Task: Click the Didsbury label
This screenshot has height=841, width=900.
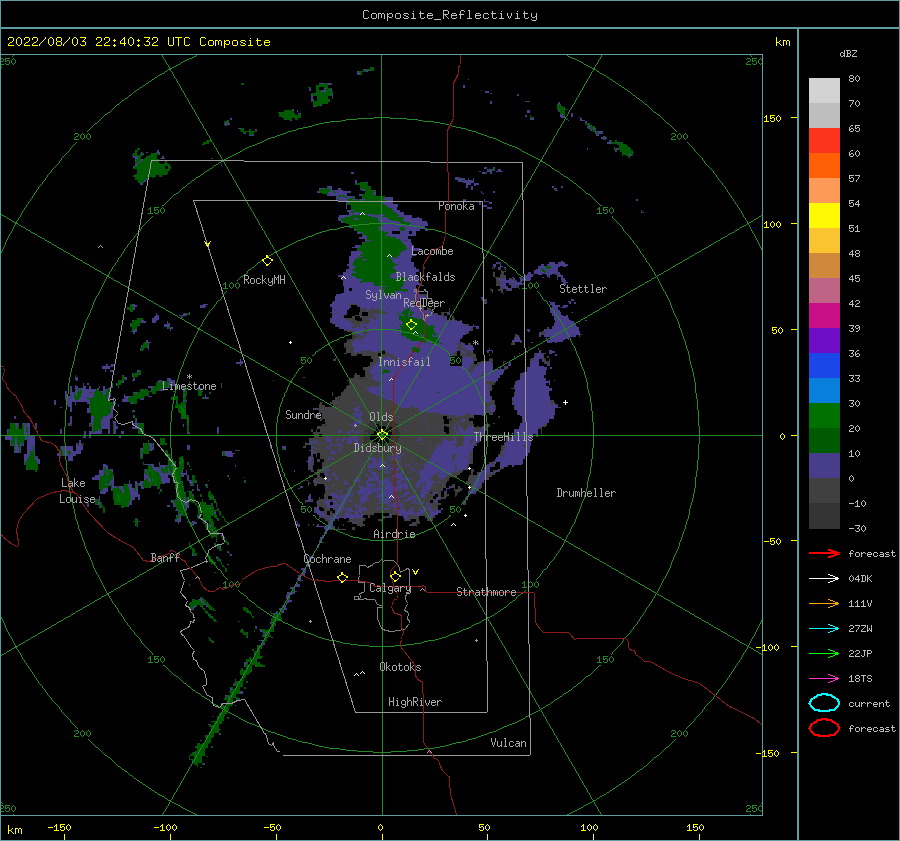Action: 378,448
